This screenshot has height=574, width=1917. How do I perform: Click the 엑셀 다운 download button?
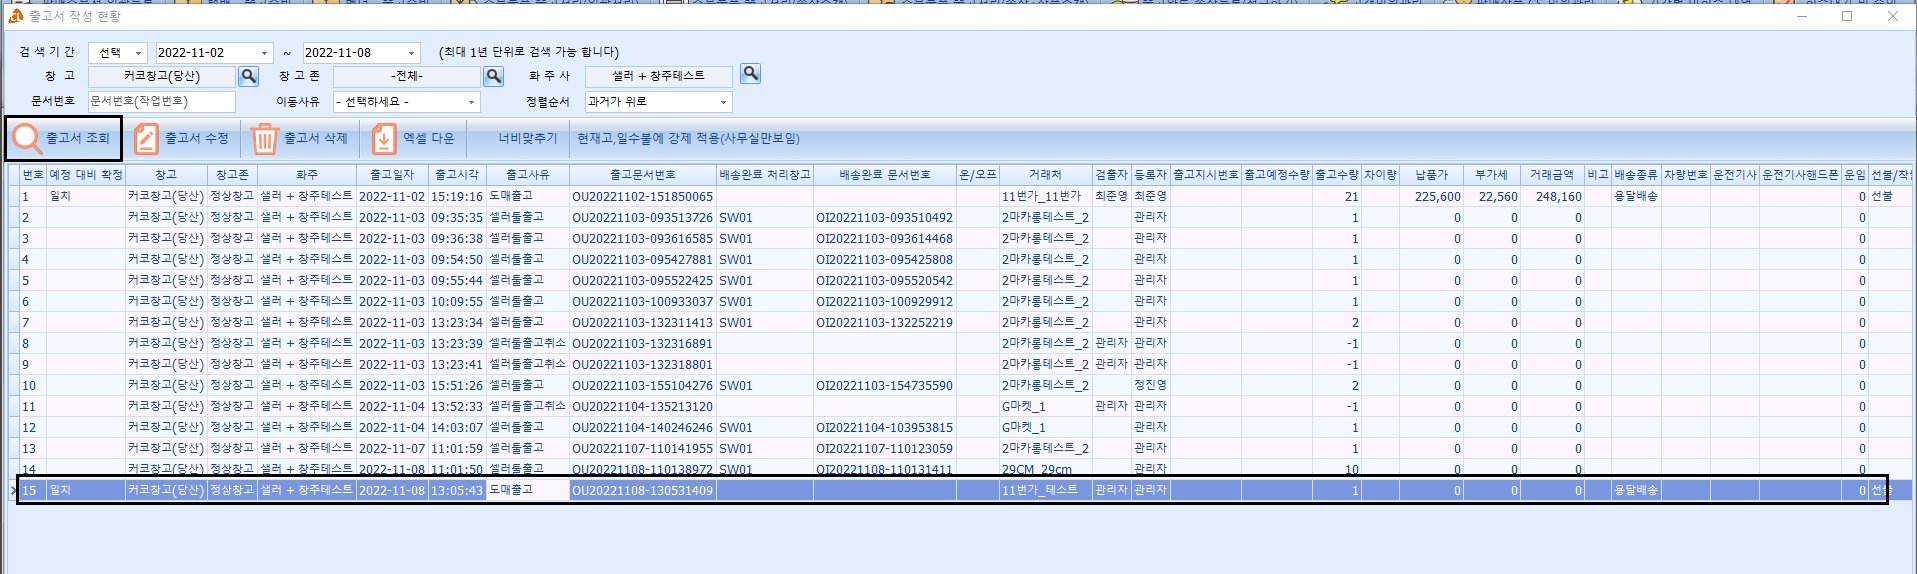click(414, 139)
